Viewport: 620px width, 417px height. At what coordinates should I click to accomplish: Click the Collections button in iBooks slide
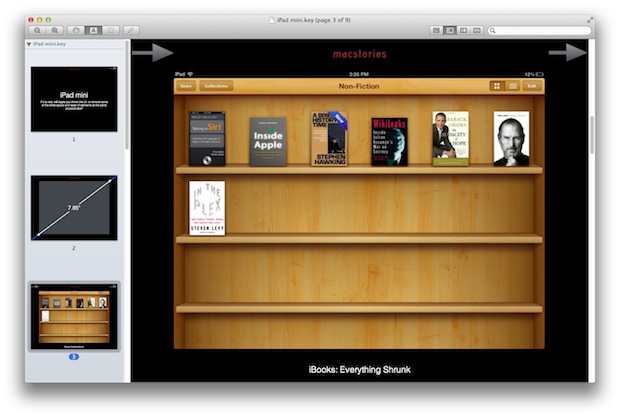point(216,86)
